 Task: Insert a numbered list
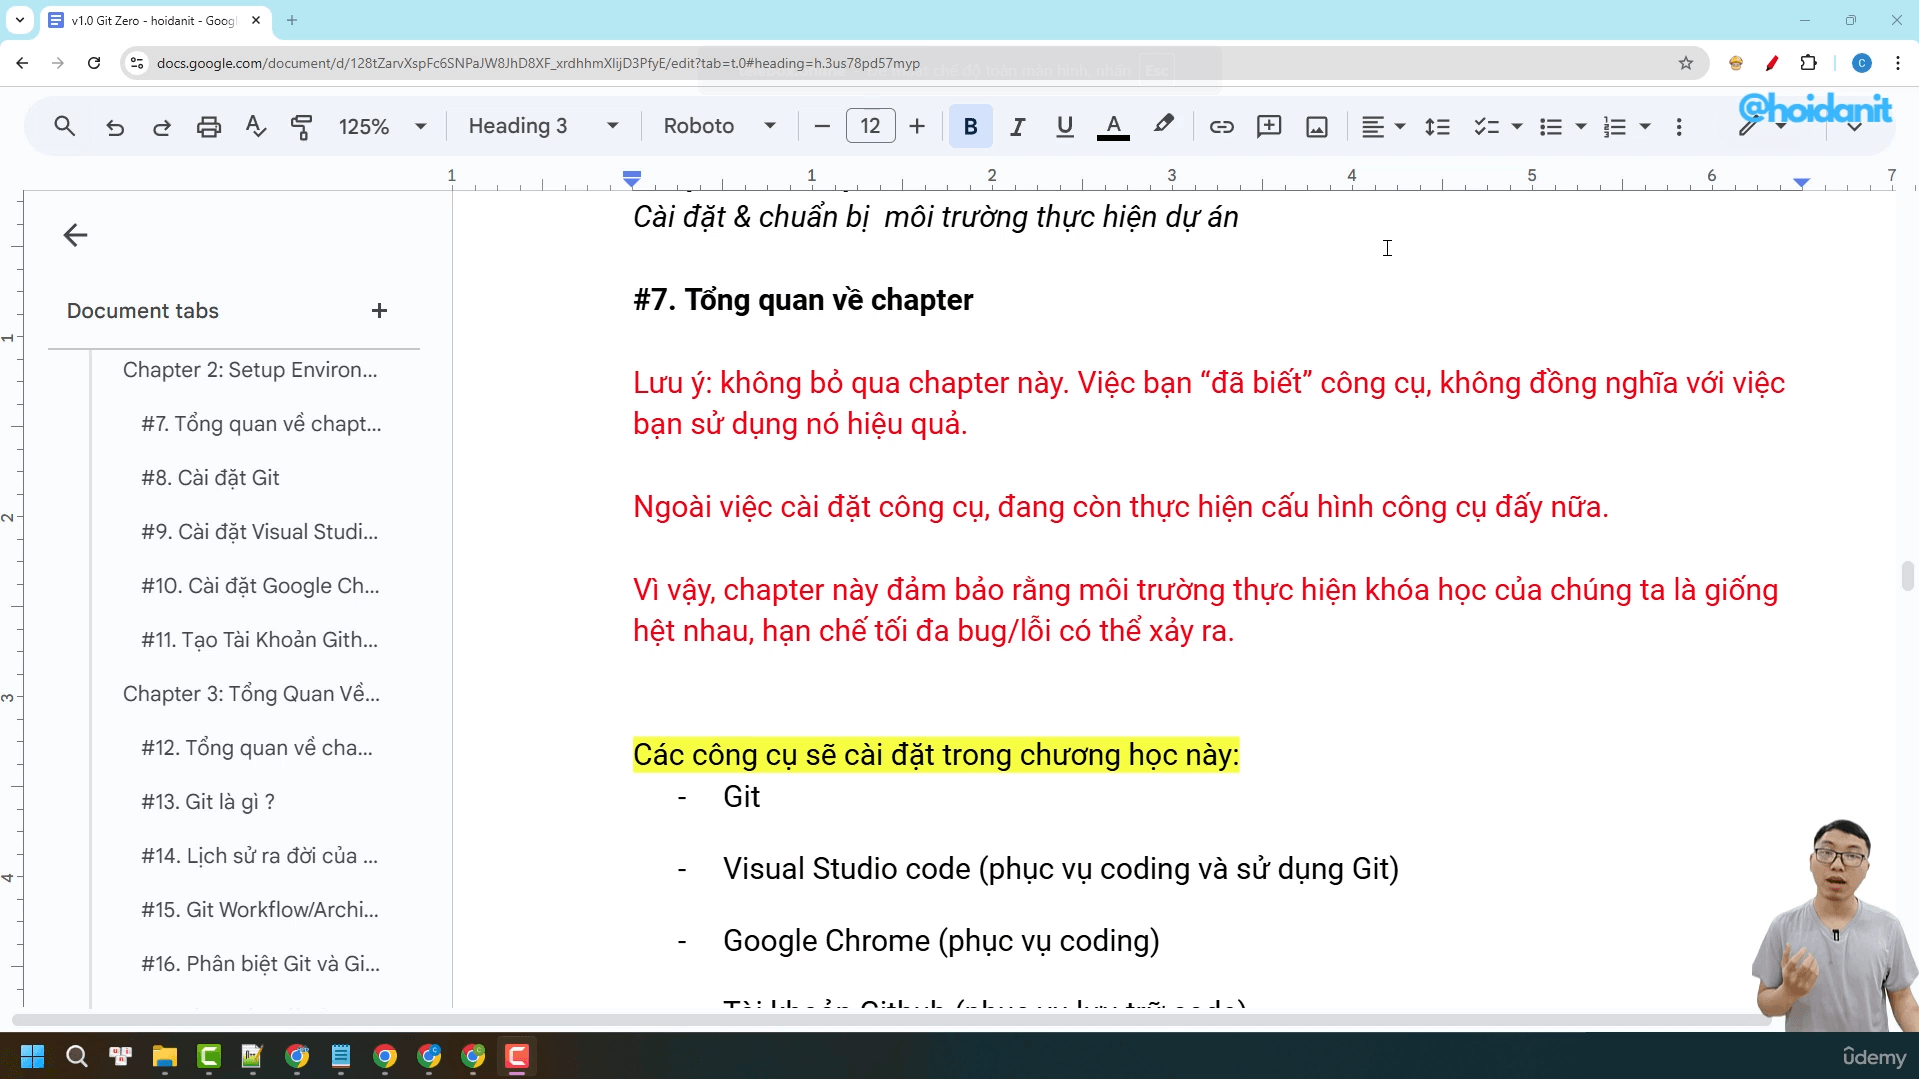click(x=1615, y=127)
